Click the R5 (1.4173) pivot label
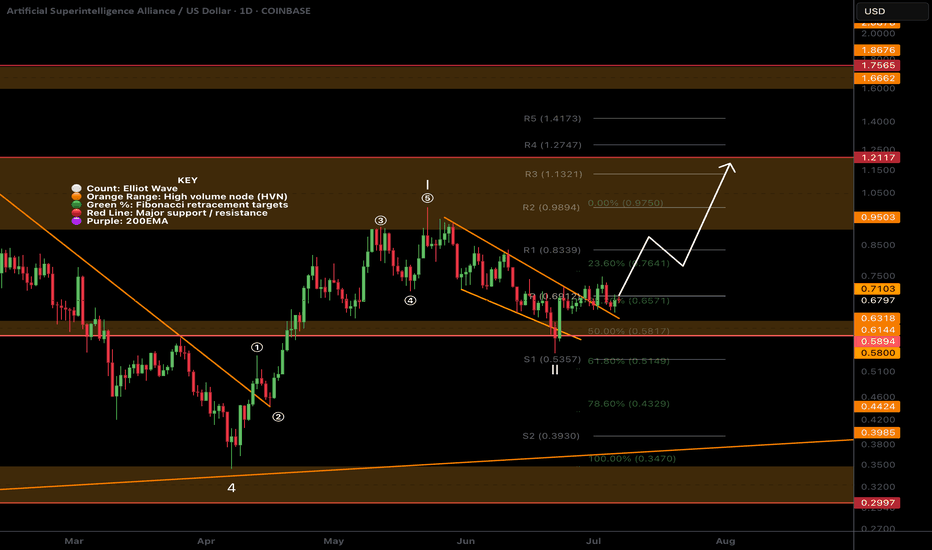 552,118
